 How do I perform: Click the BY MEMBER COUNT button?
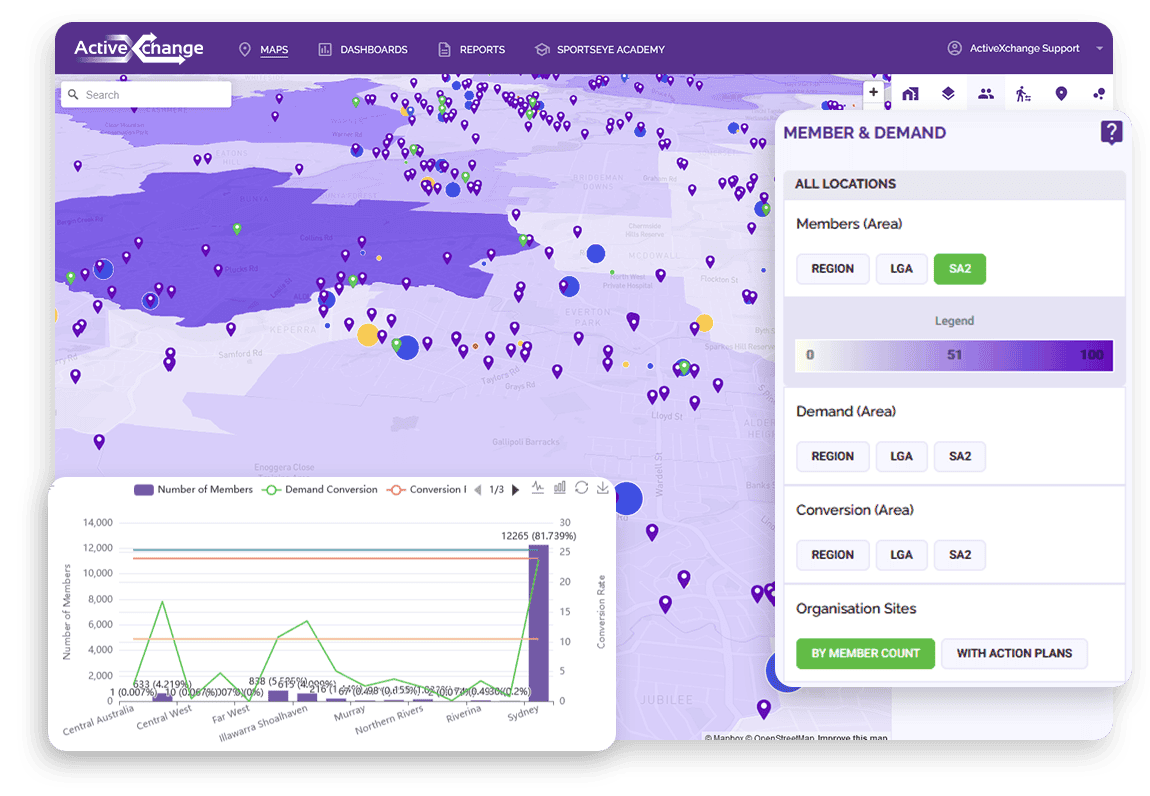(x=865, y=653)
